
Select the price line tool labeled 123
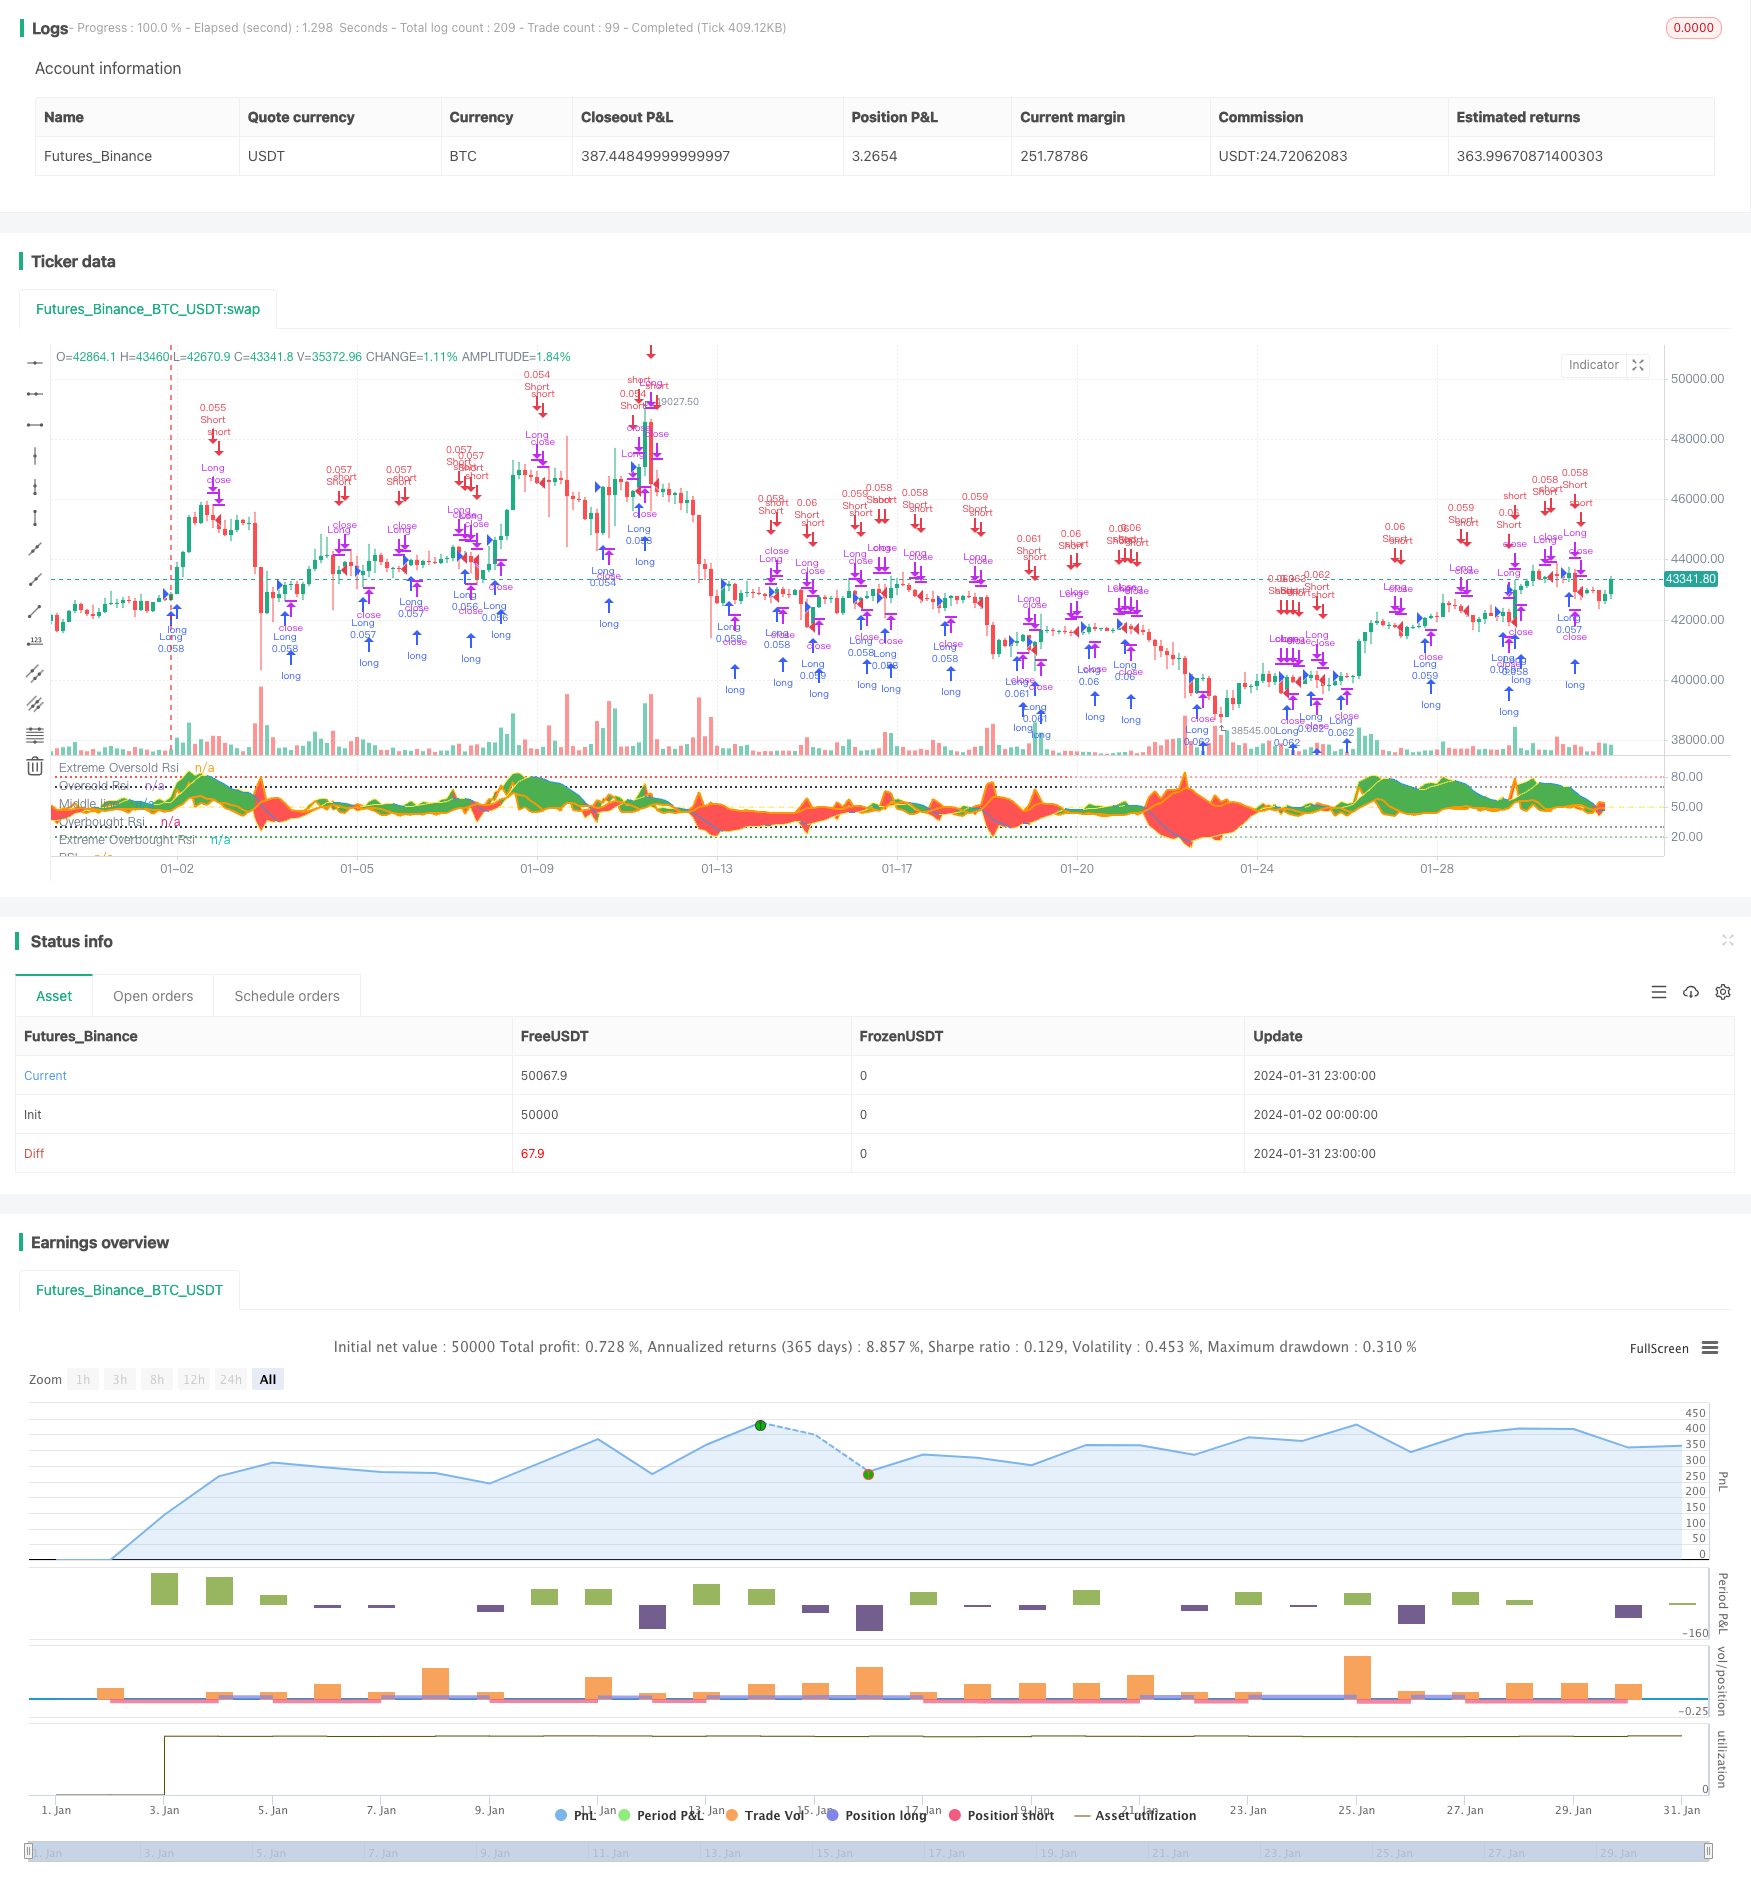[x=35, y=641]
